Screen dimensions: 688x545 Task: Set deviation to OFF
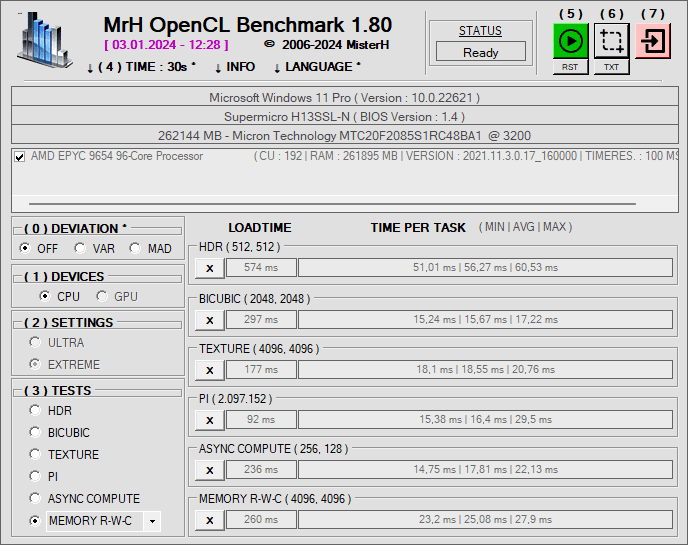25,248
